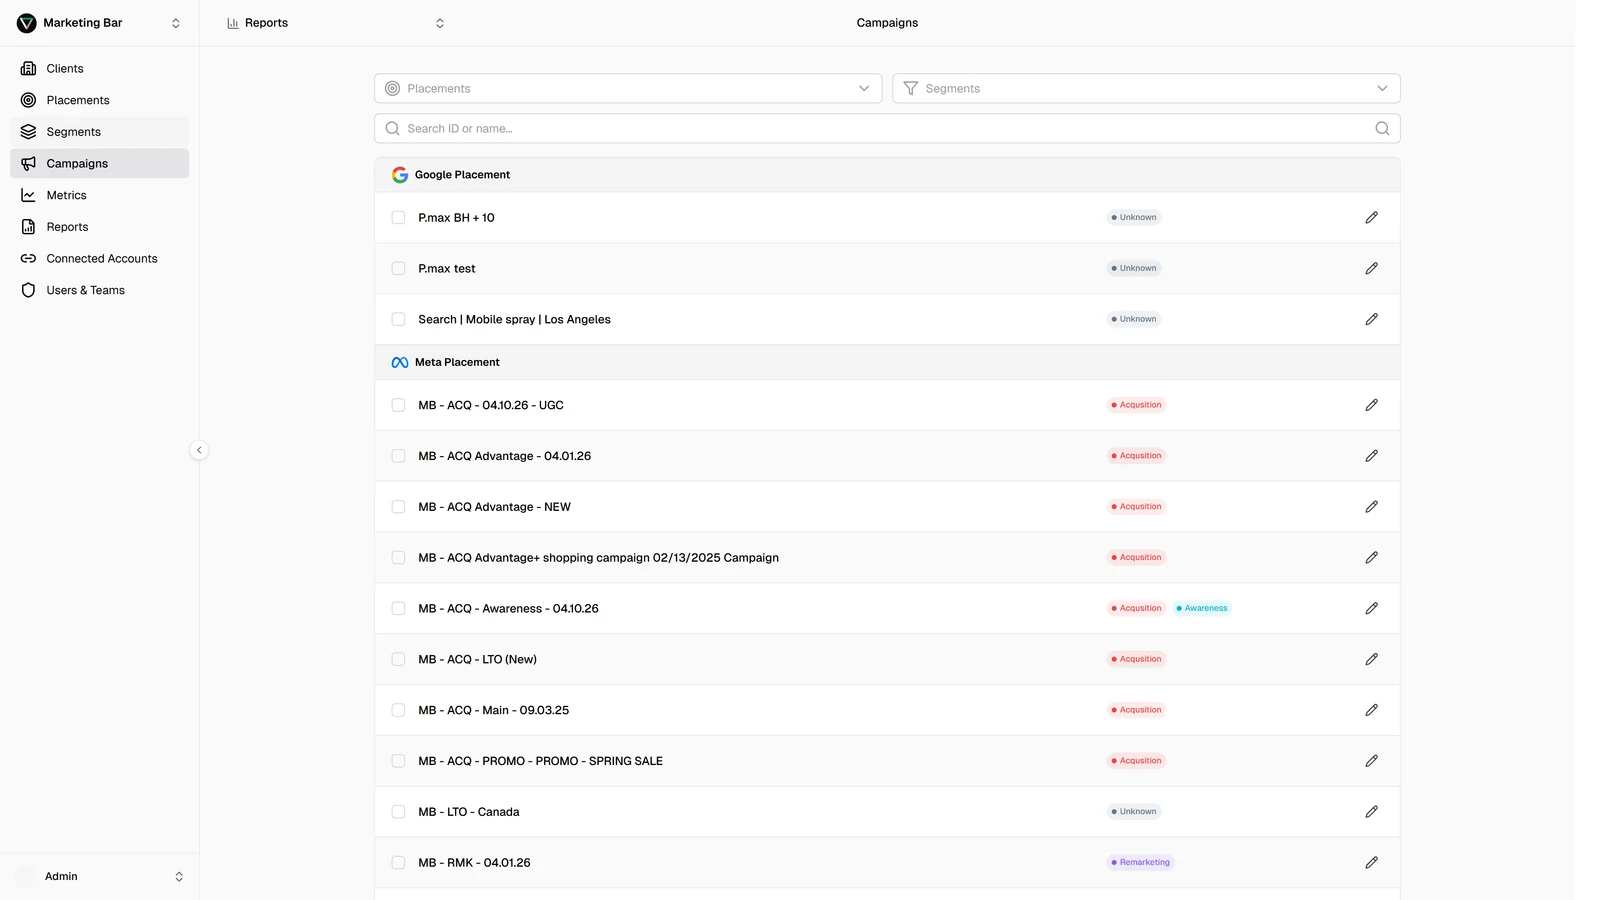Click the MB - ACQ - LTO (New) campaign name
1600x900 pixels.
(477, 659)
